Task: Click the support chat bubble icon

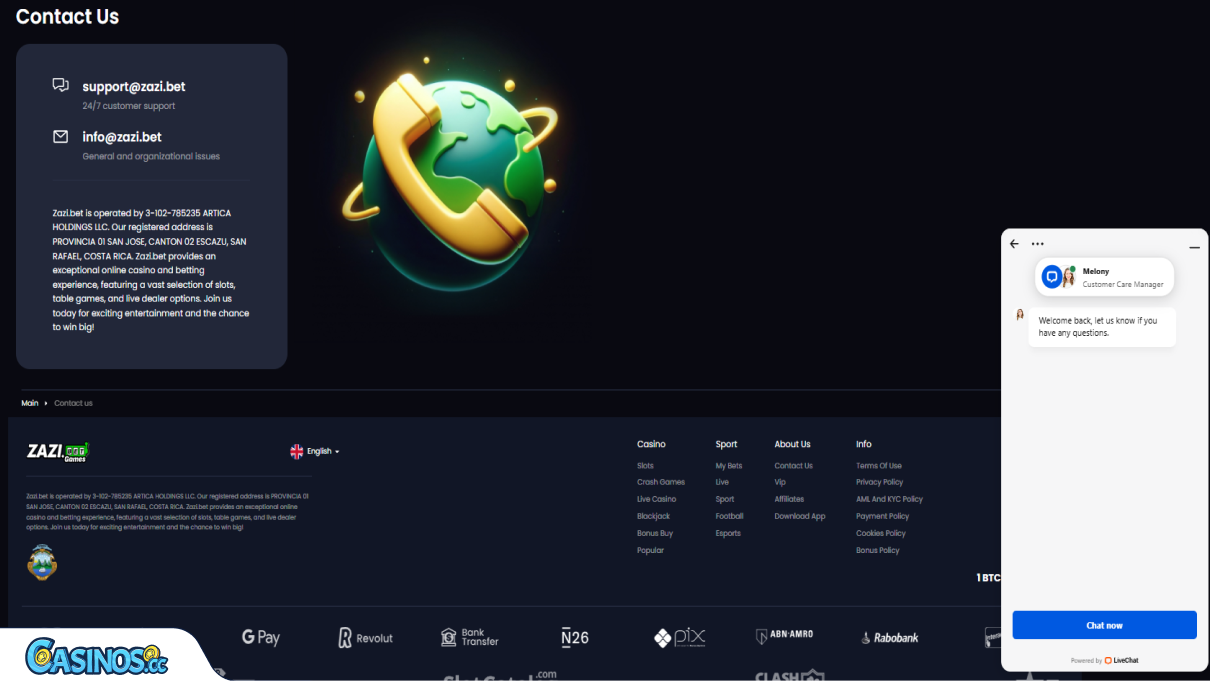Action: coord(61,86)
